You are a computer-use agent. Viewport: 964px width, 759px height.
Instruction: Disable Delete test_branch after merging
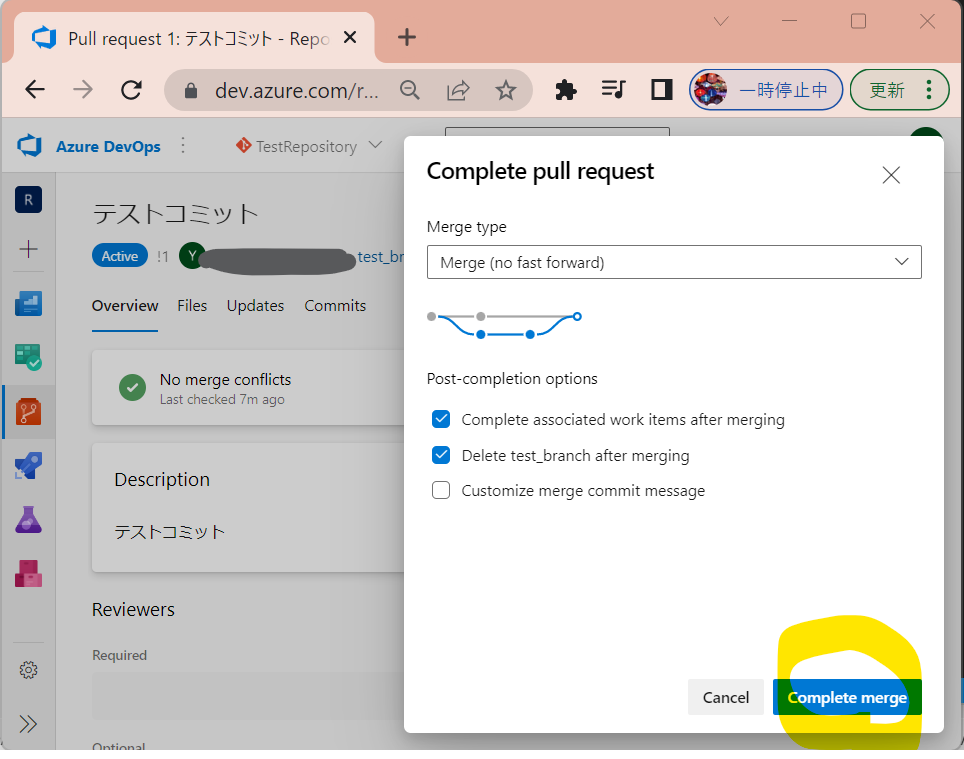pos(441,454)
